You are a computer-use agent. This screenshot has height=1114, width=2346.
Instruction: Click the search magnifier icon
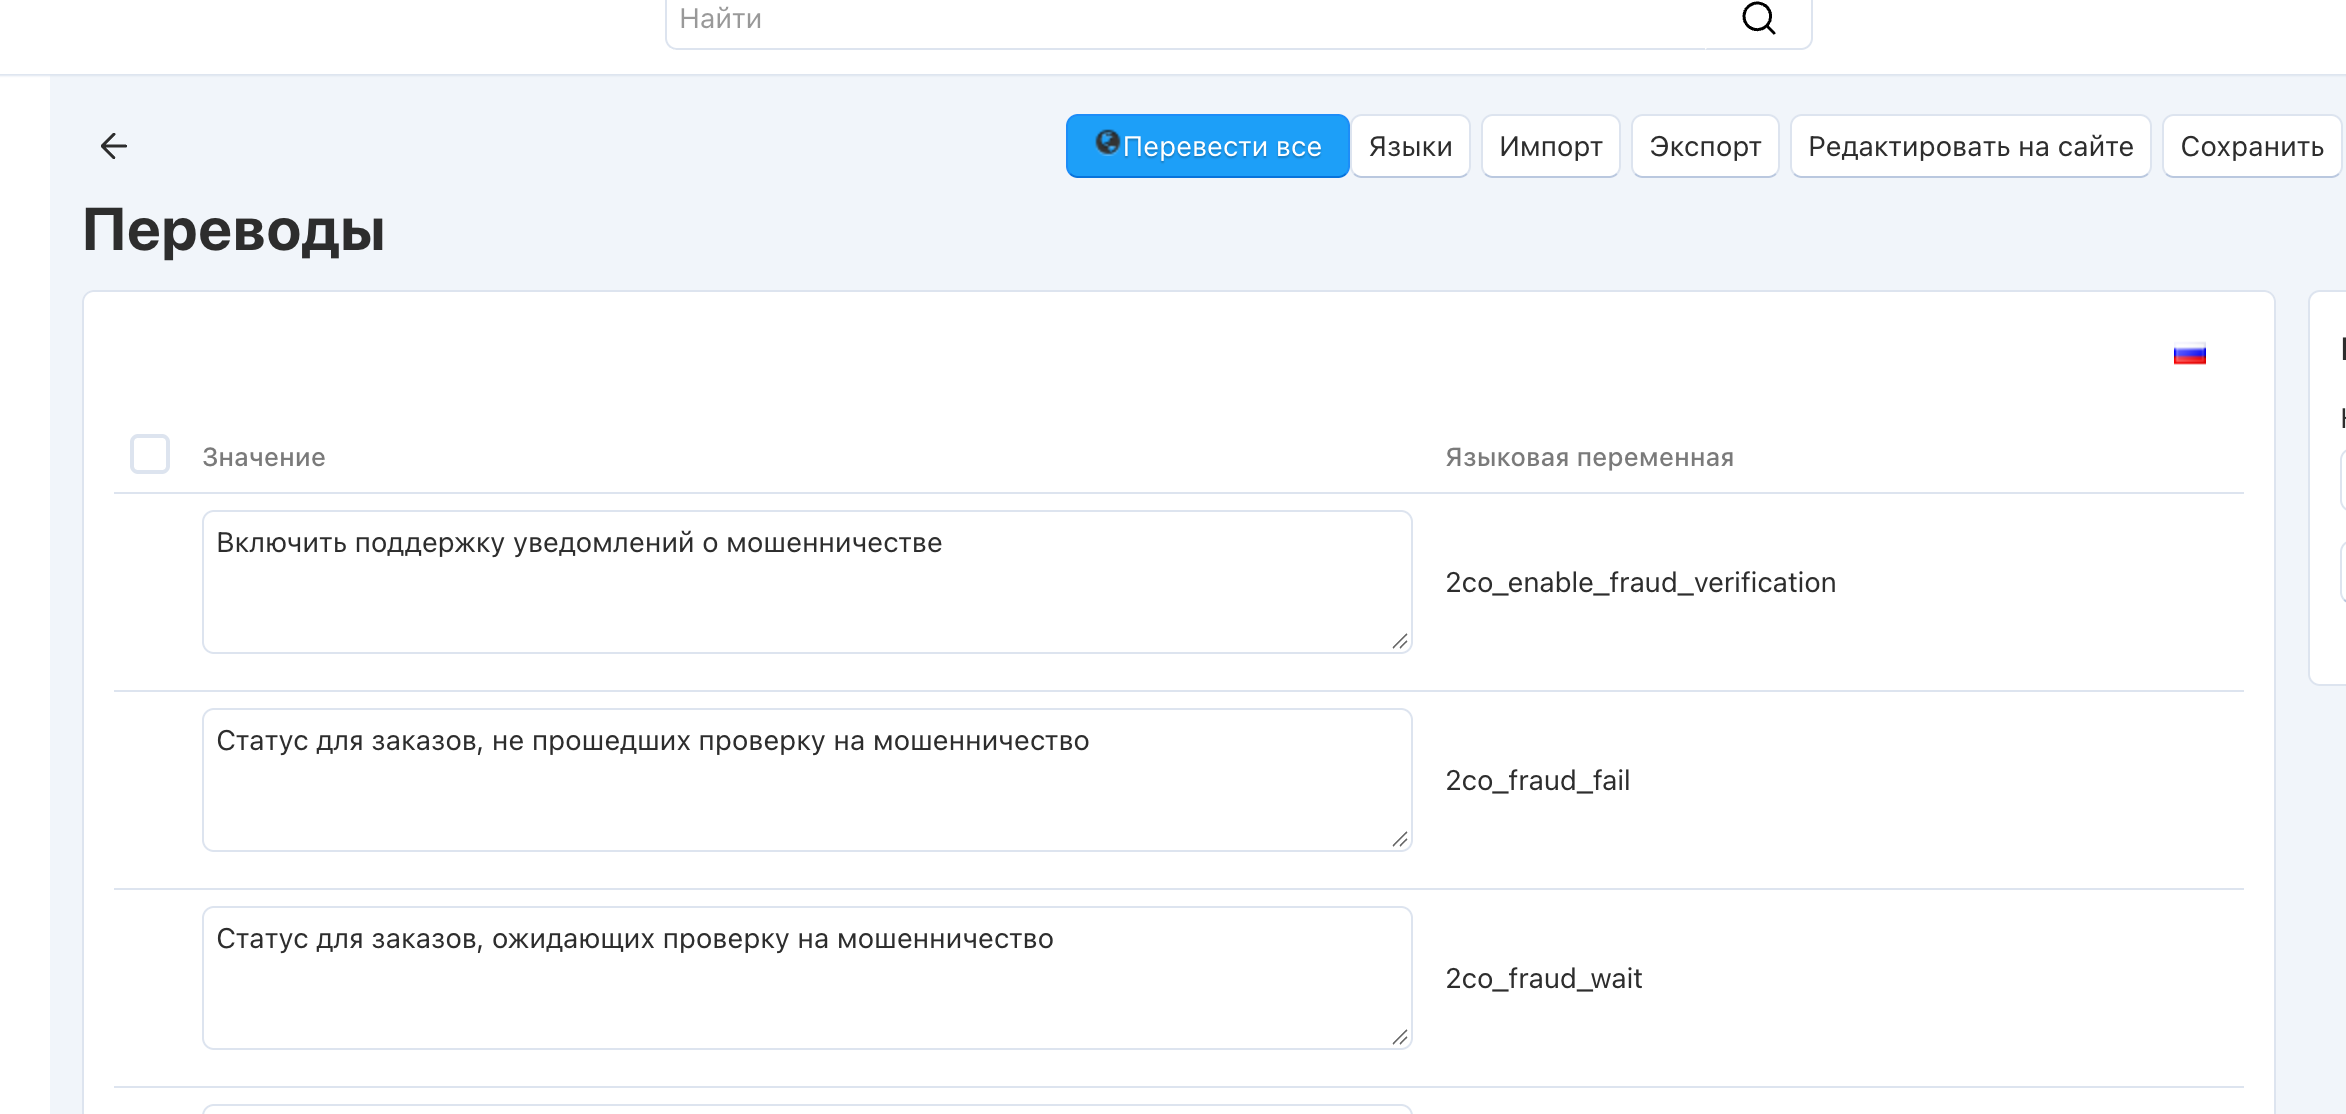pos(1758,18)
